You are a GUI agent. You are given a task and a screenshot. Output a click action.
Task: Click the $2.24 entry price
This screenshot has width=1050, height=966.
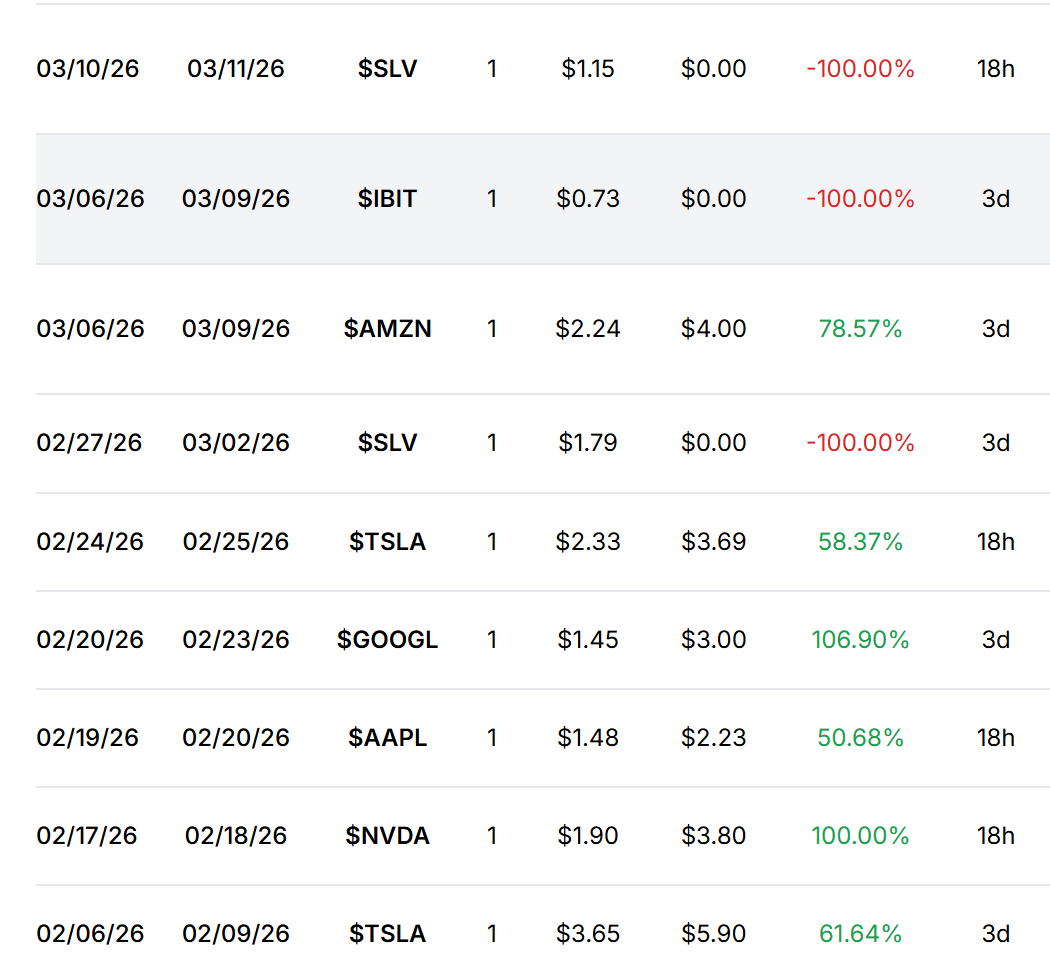[x=587, y=328]
